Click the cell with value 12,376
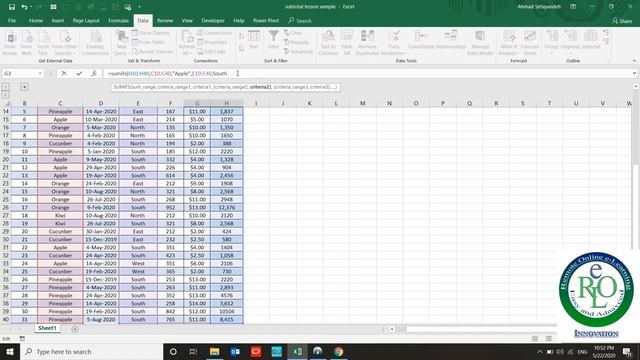Image resolution: width=640 pixels, height=360 pixels. click(x=227, y=207)
